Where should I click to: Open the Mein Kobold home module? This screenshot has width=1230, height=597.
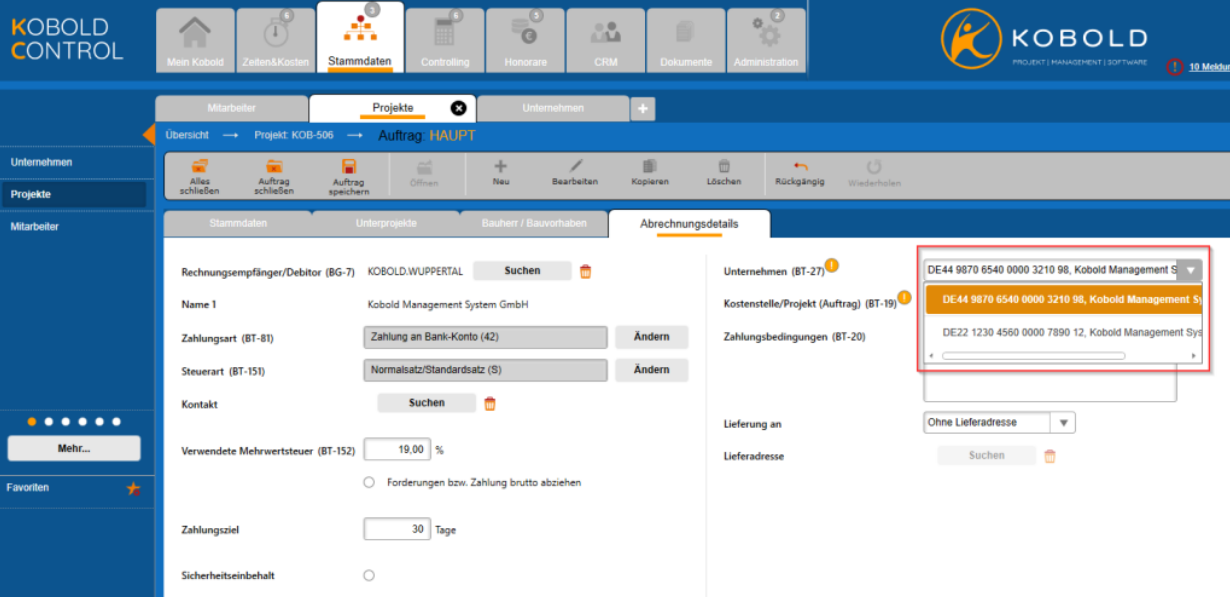tap(195, 41)
